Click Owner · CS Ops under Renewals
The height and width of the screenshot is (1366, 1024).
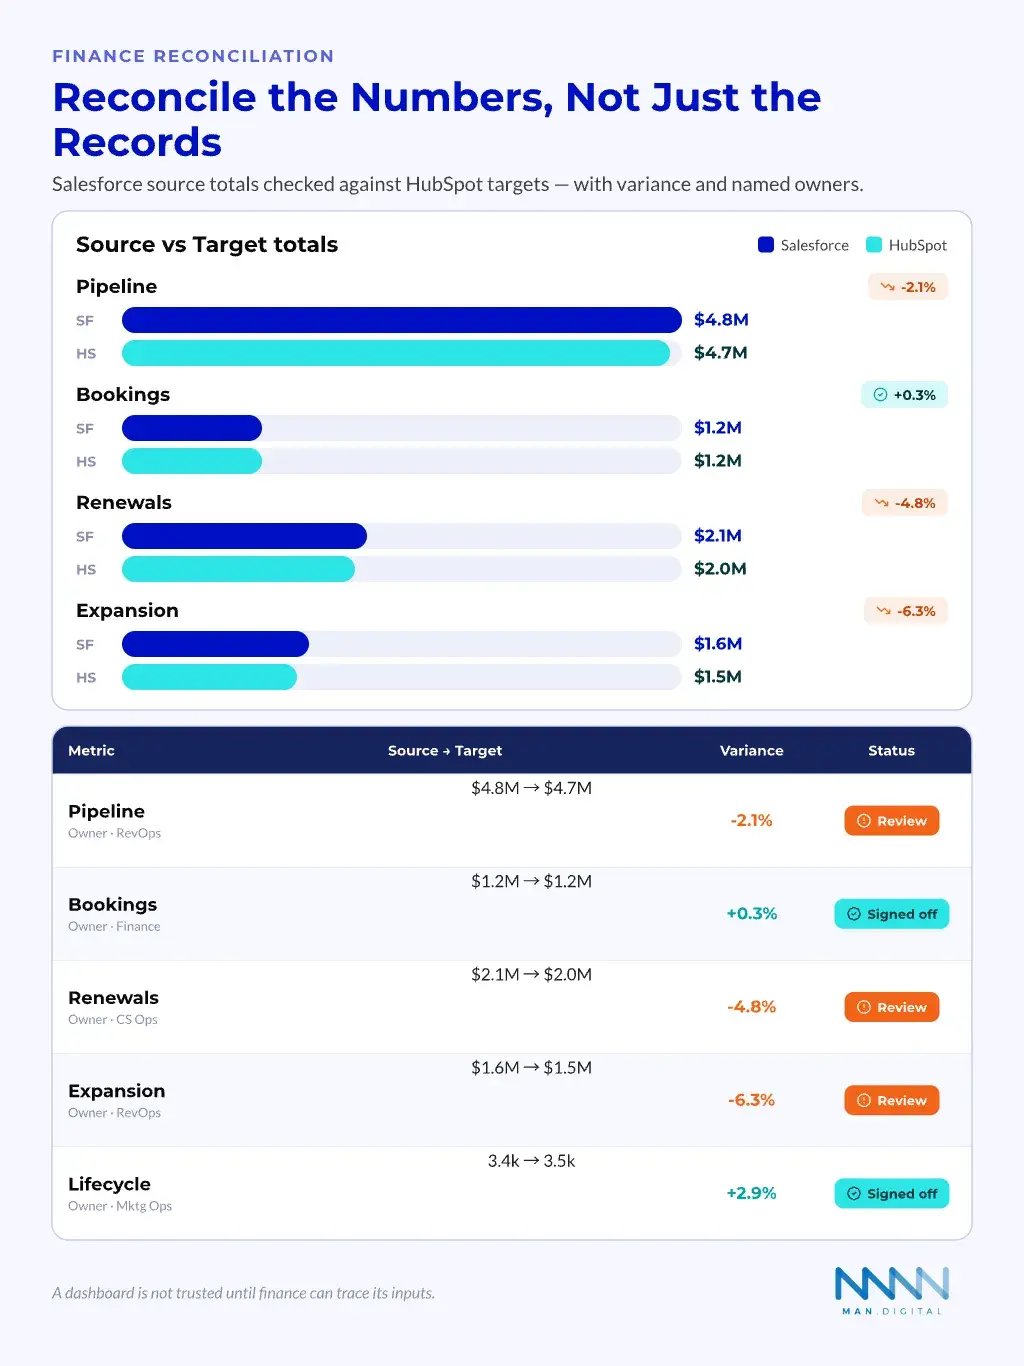coord(113,1019)
